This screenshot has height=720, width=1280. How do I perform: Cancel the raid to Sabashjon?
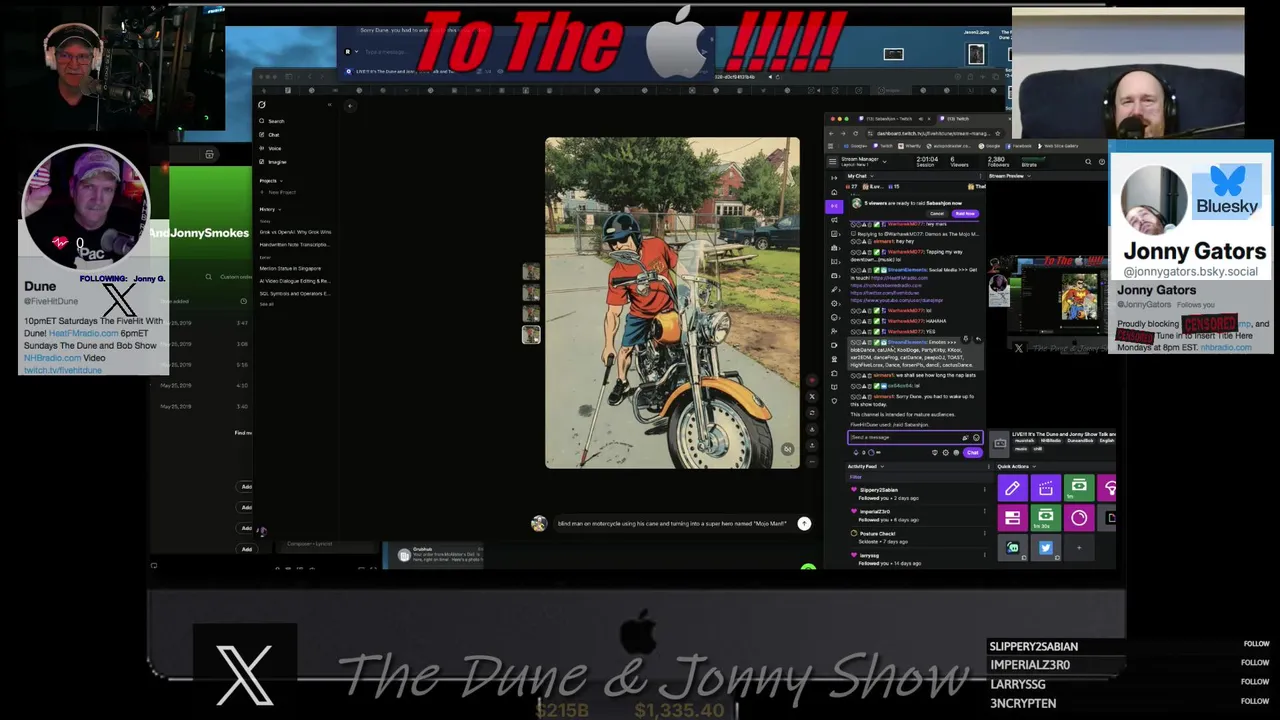tap(937, 214)
